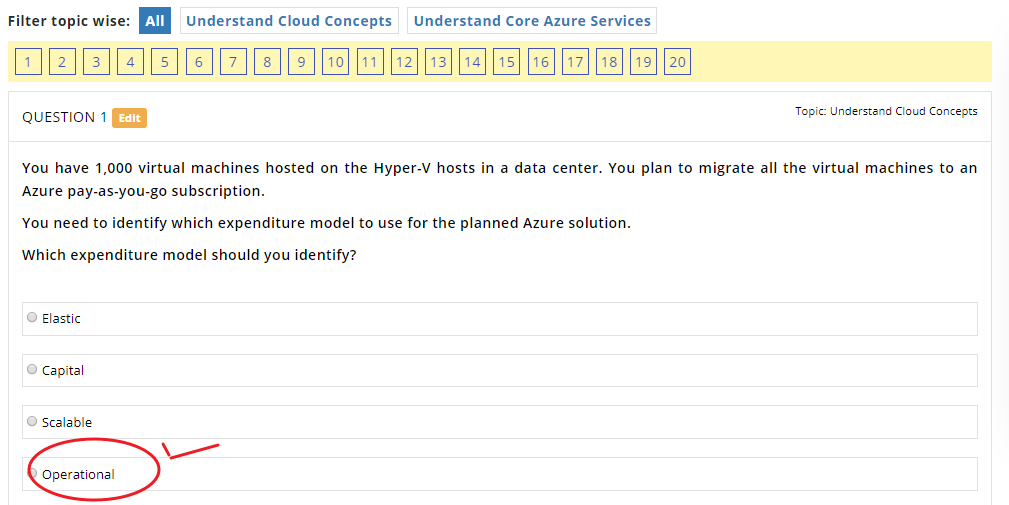The width and height of the screenshot is (1009, 505).
Task: Go to question number 1
Action: (x=28, y=62)
